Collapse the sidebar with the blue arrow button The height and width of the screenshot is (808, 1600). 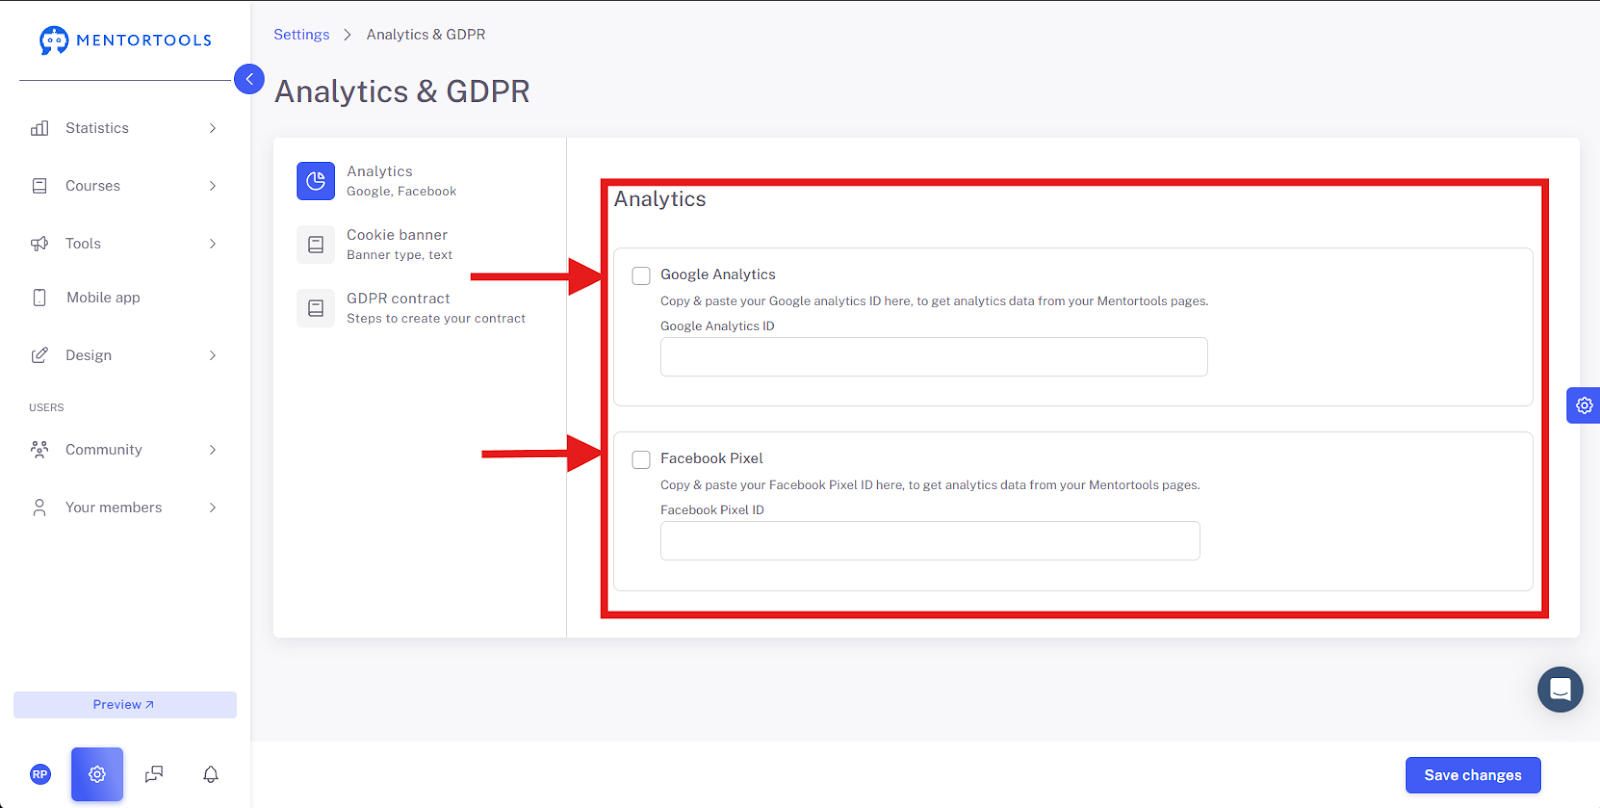pyautogui.click(x=249, y=79)
